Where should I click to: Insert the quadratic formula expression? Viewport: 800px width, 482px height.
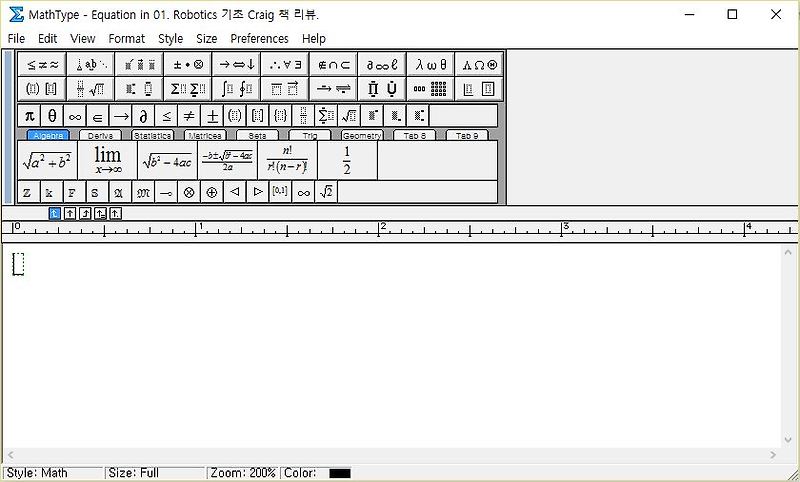[x=228, y=161]
